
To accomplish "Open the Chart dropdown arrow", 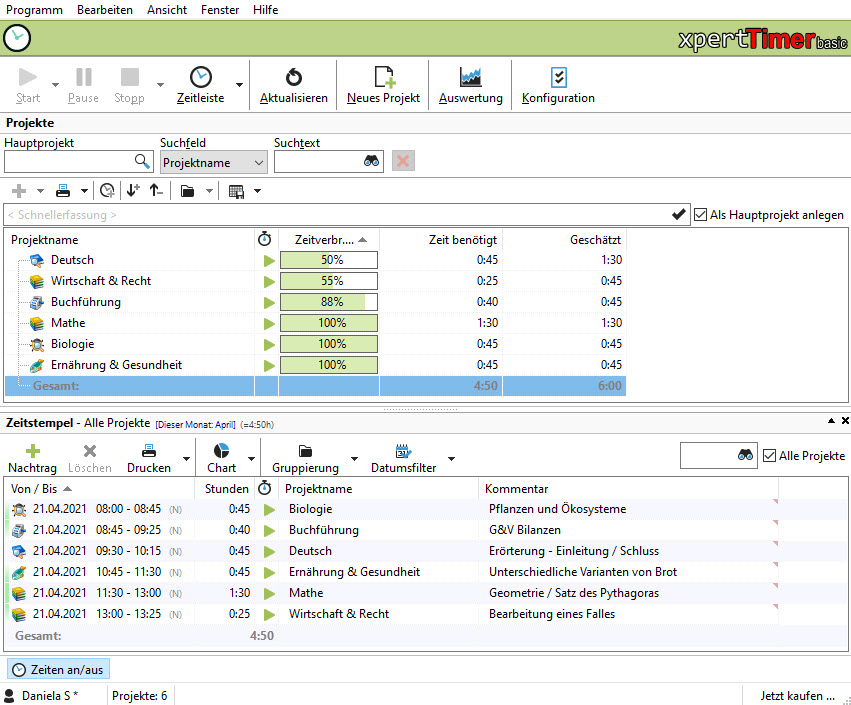I will tap(251, 459).
